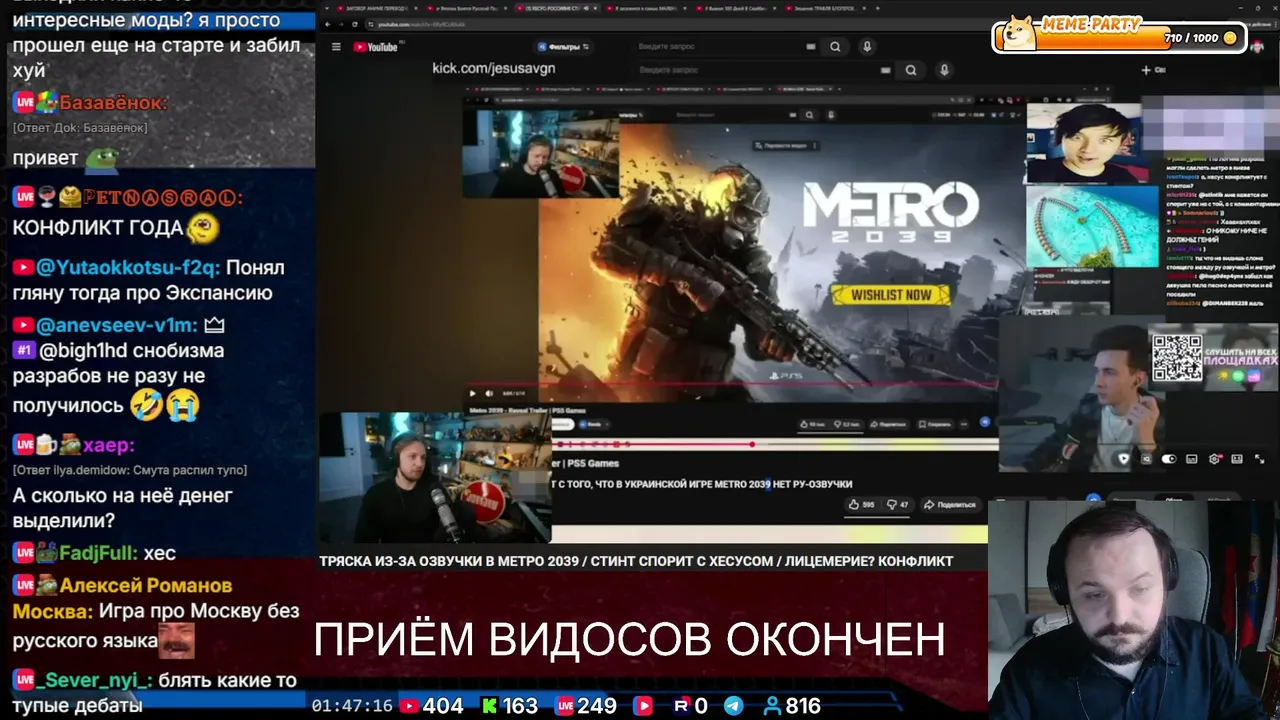This screenshot has width=1280, height=720.
Task: Click the WISHLIST NOW button in Metro trailer
Action: pos(890,294)
